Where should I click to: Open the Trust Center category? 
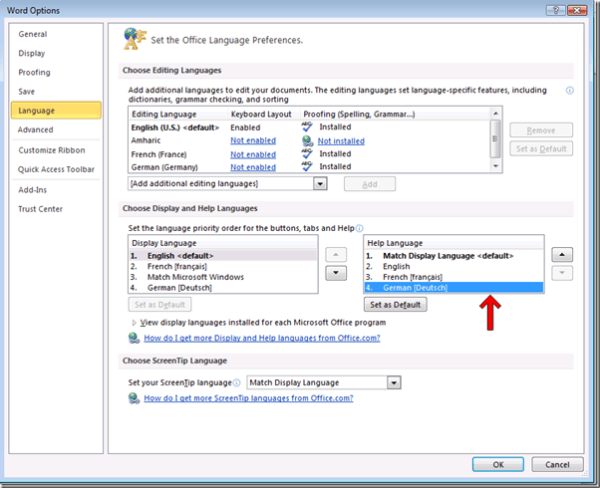tap(56, 209)
